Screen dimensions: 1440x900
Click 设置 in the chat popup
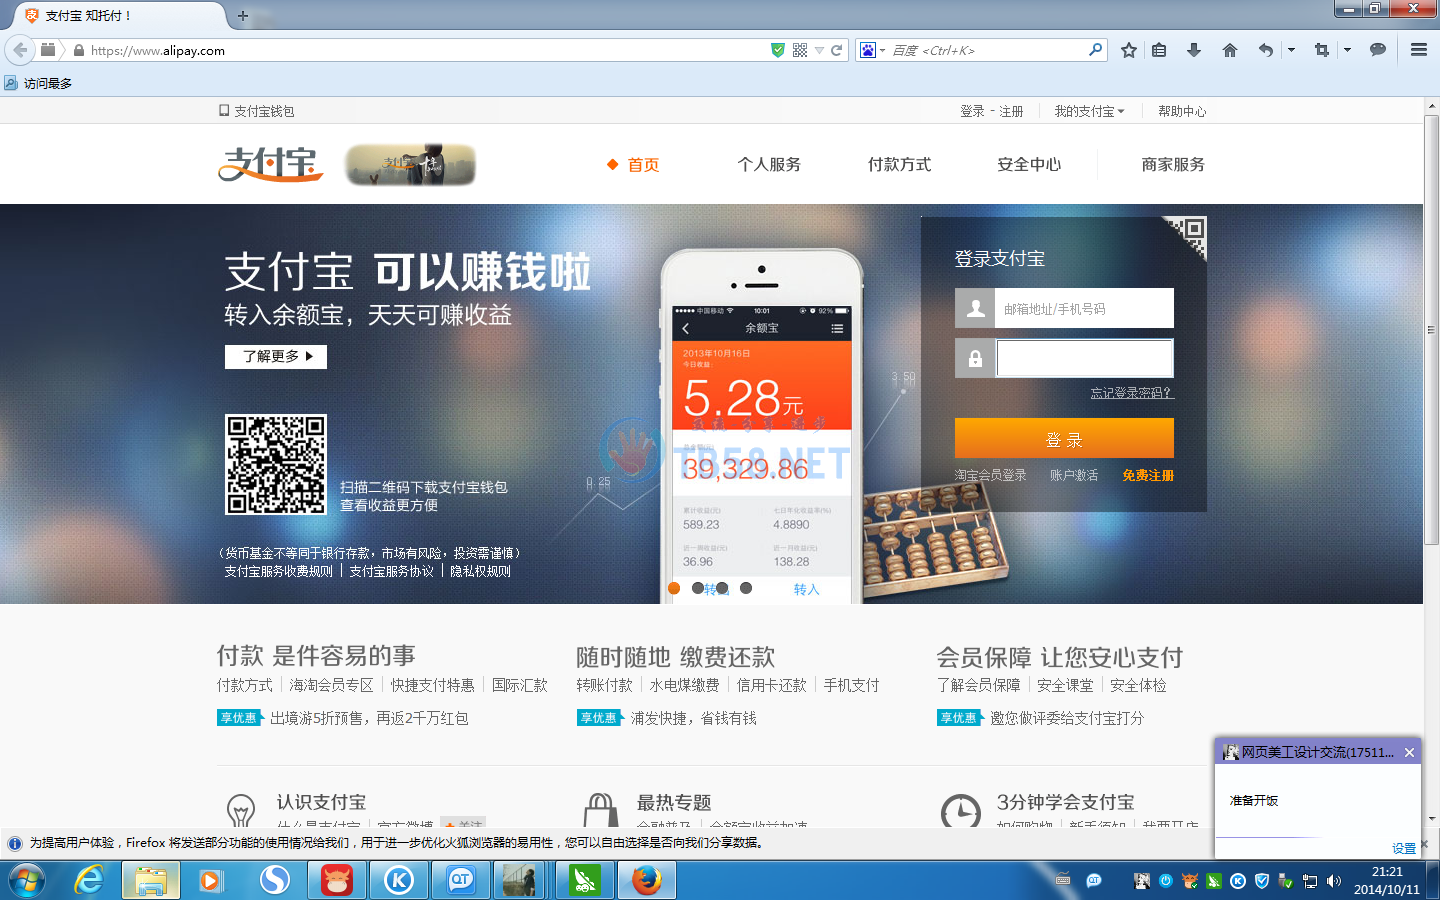click(x=1404, y=848)
